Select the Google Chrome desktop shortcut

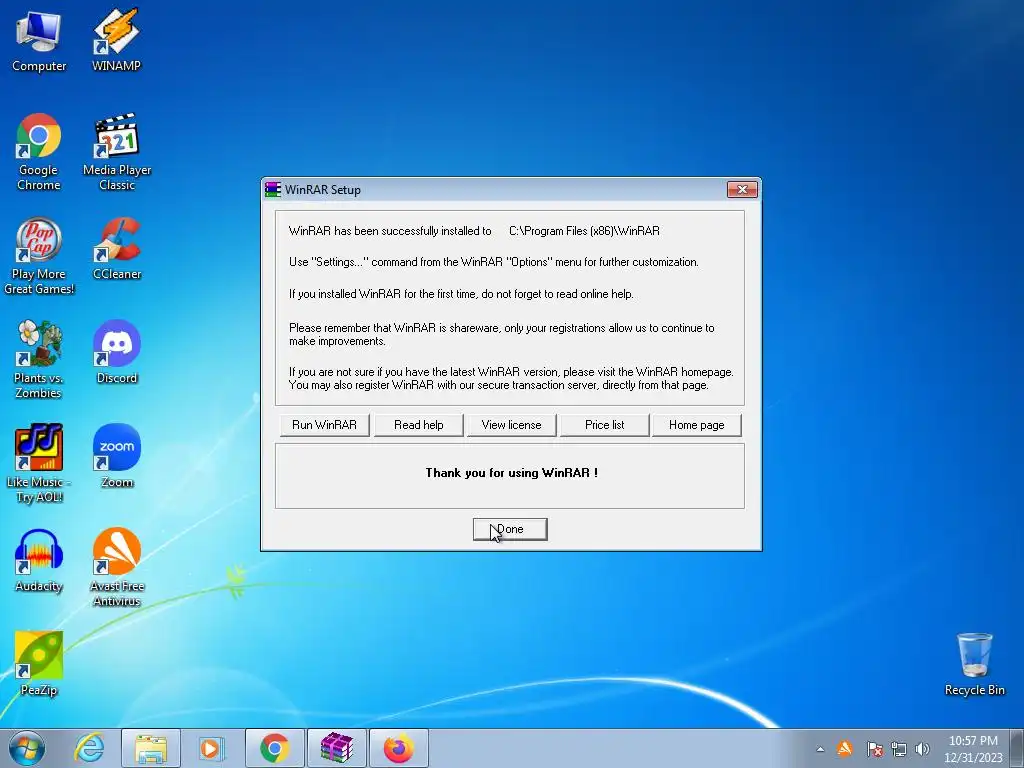39,152
